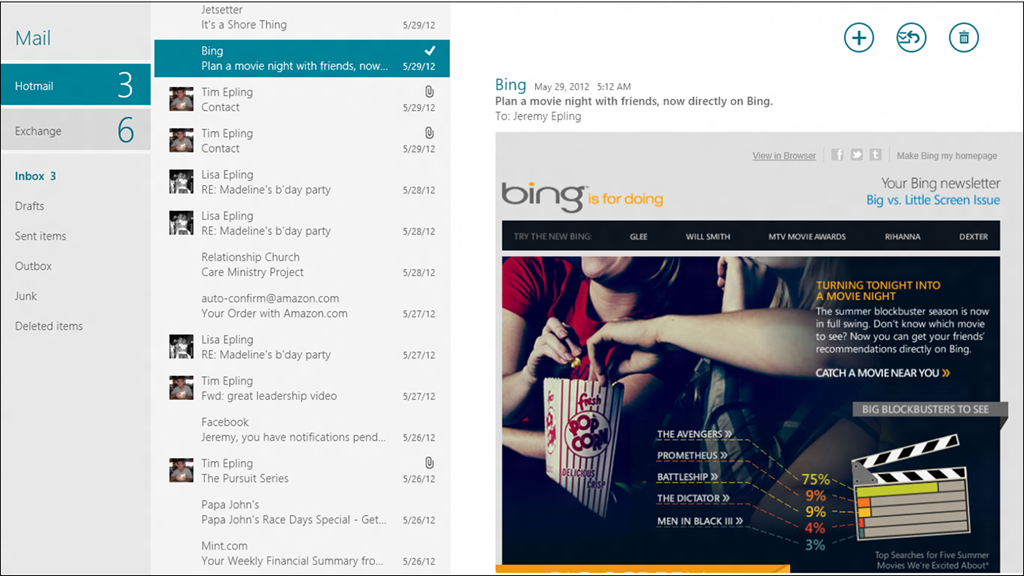This screenshot has height=576, width=1024.
Task: Open Papa John's Race Days Special email
Action: click(x=302, y=512)
